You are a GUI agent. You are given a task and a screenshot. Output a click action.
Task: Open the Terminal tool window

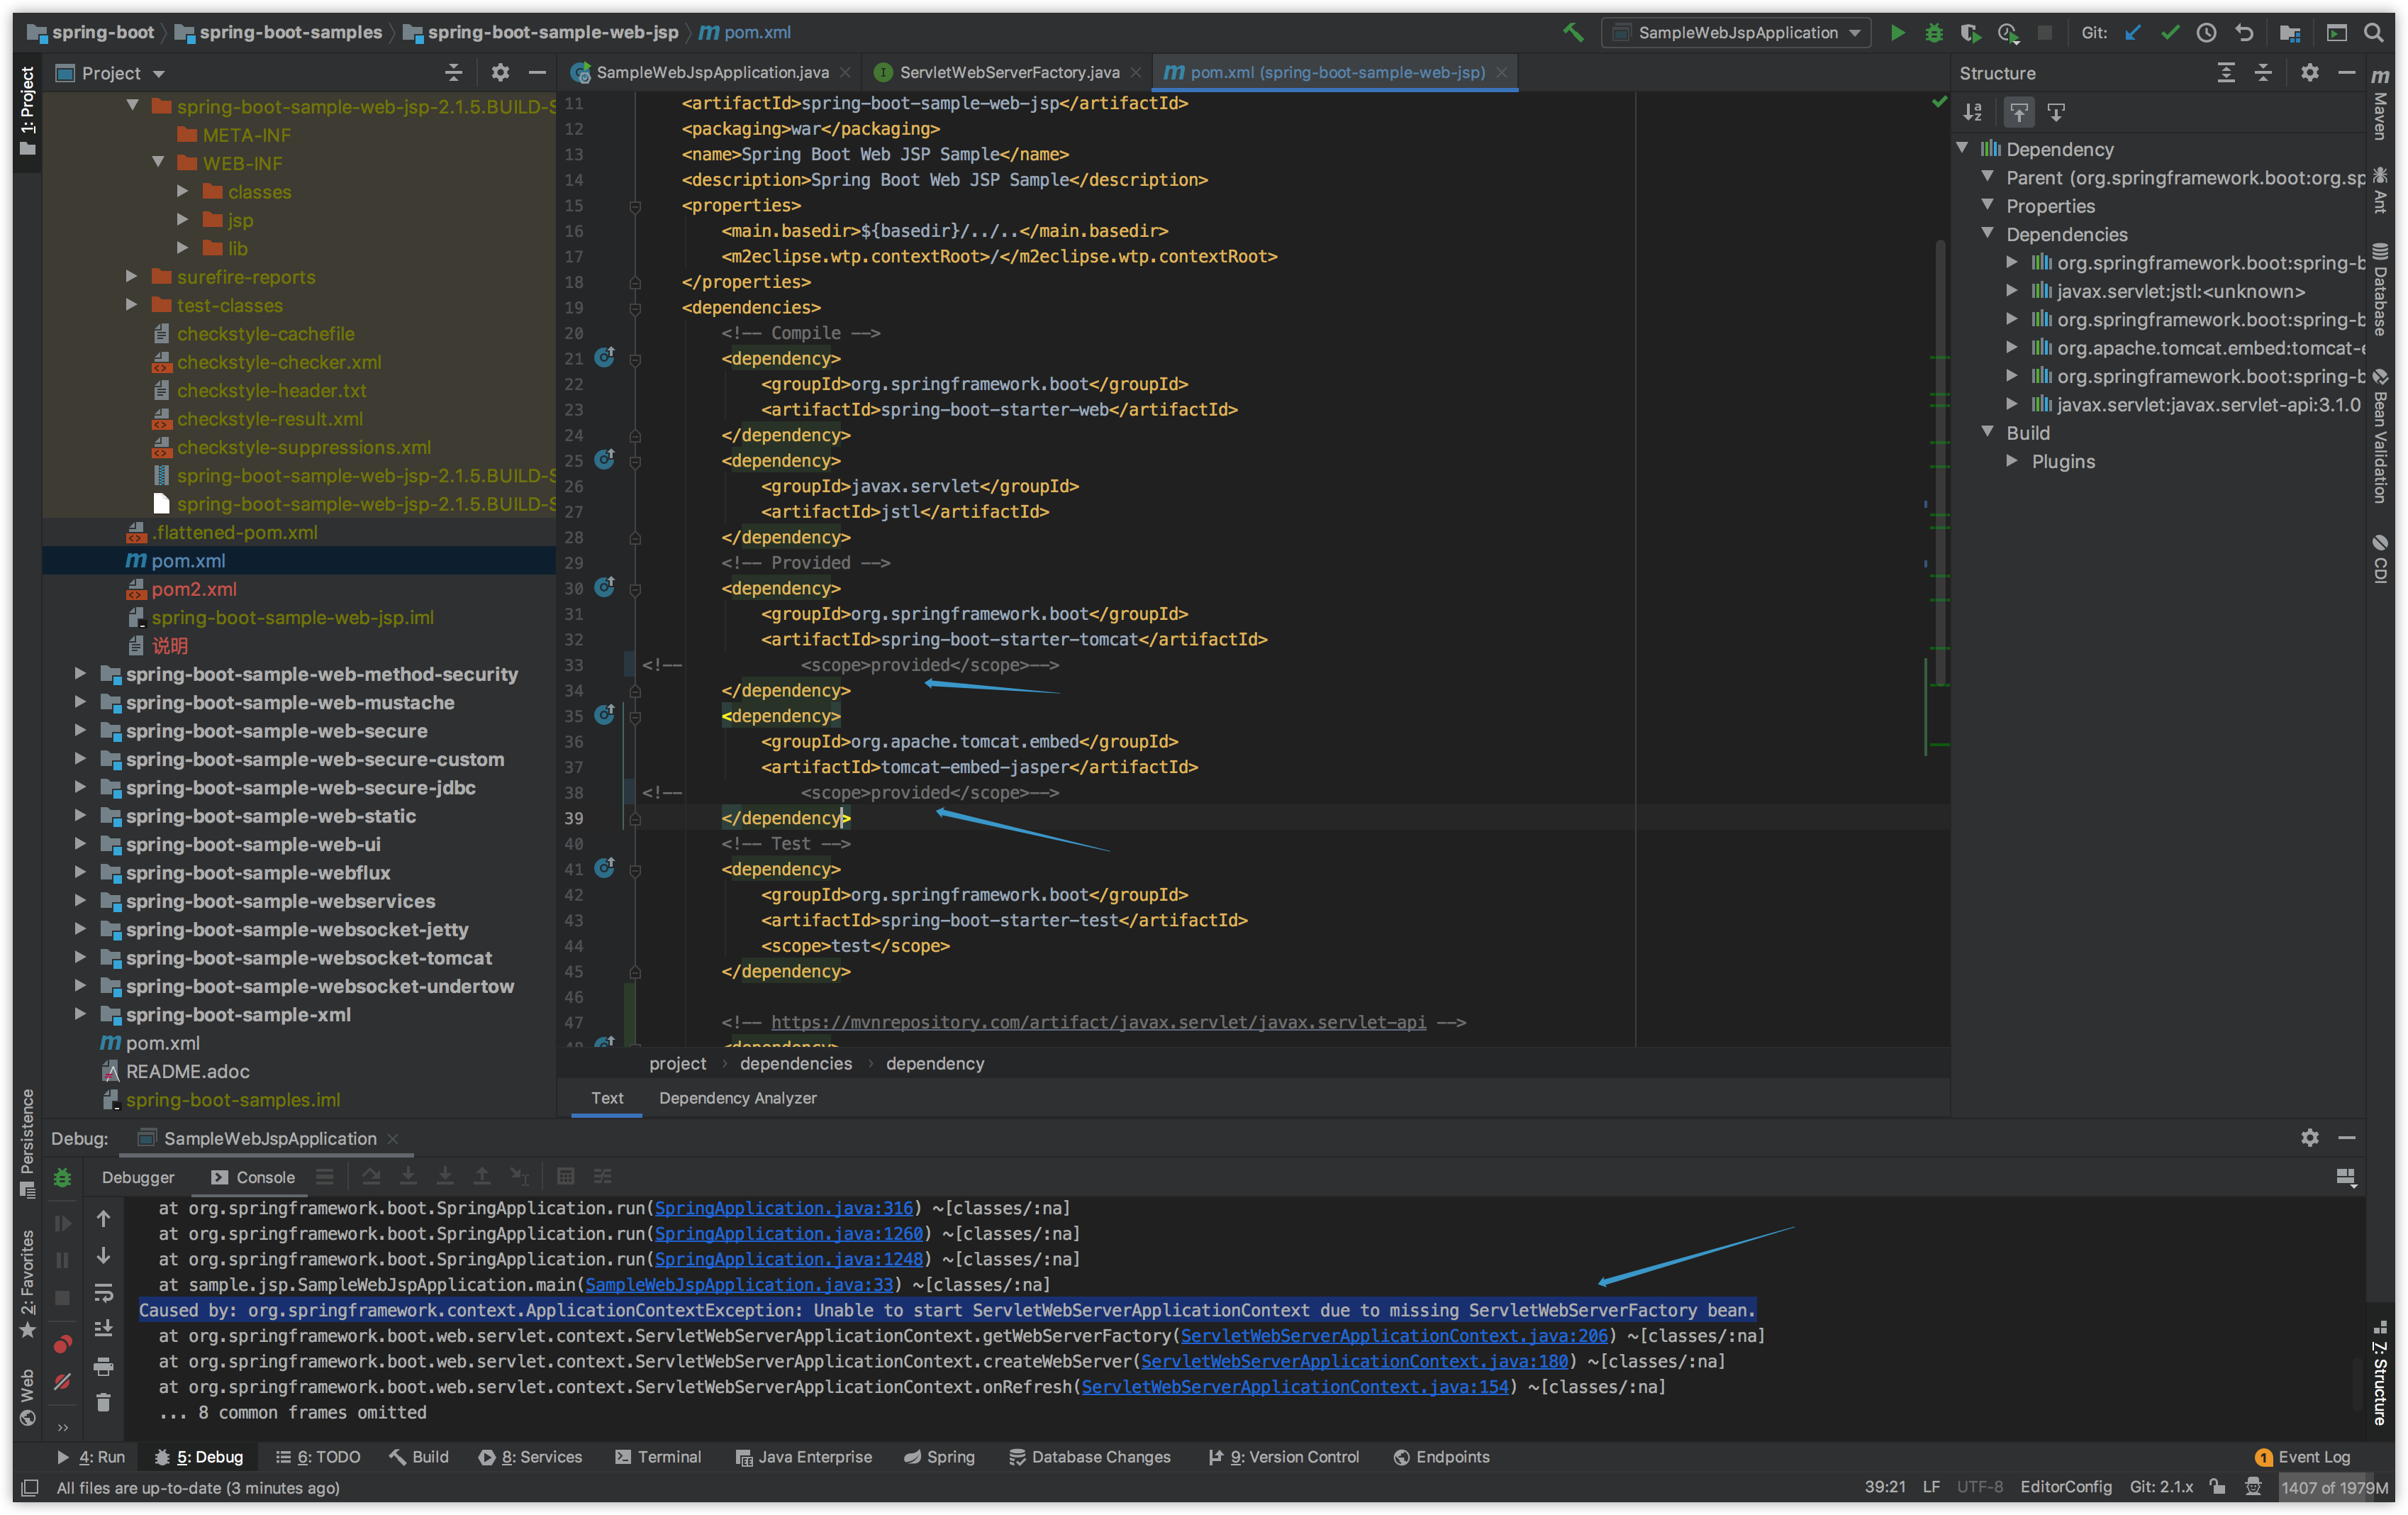(x=658, y=1457)
